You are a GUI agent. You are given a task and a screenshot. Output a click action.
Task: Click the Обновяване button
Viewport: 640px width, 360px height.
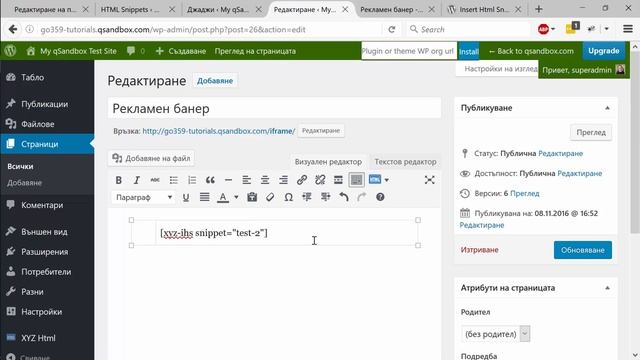click(582, 250)
